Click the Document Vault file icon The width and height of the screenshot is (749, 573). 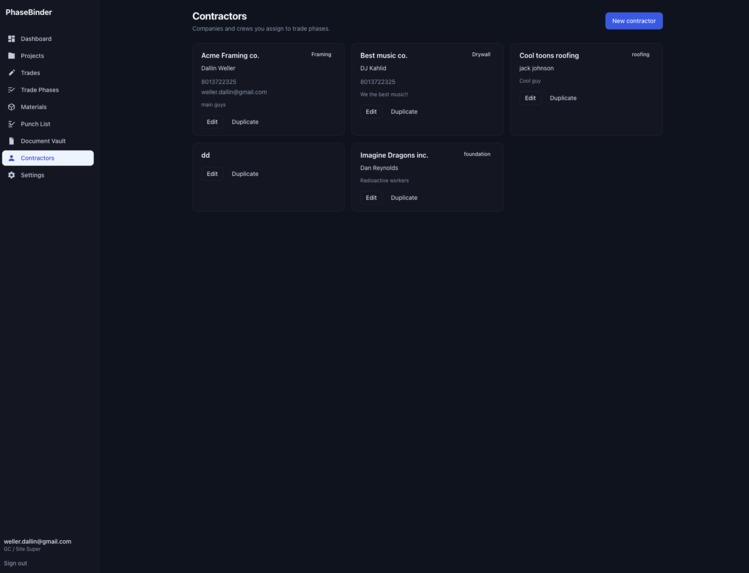11,141
